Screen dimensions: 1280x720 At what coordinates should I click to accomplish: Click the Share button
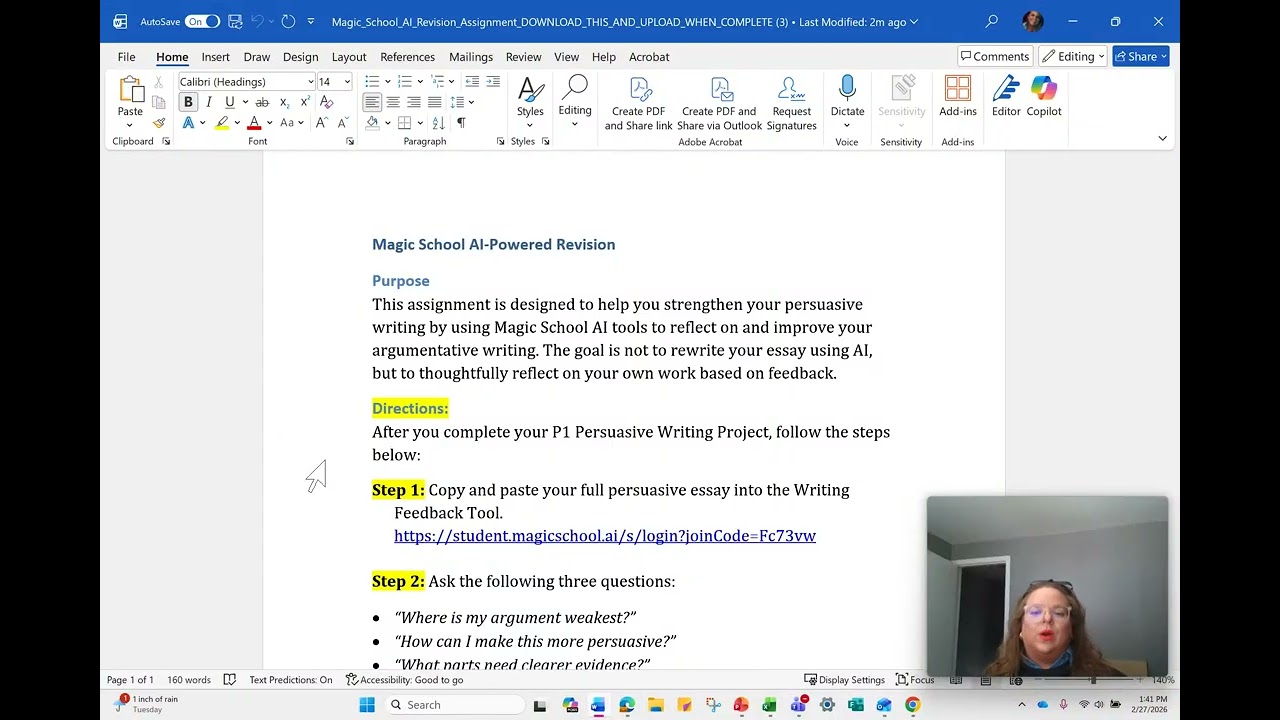(1140, 56)
